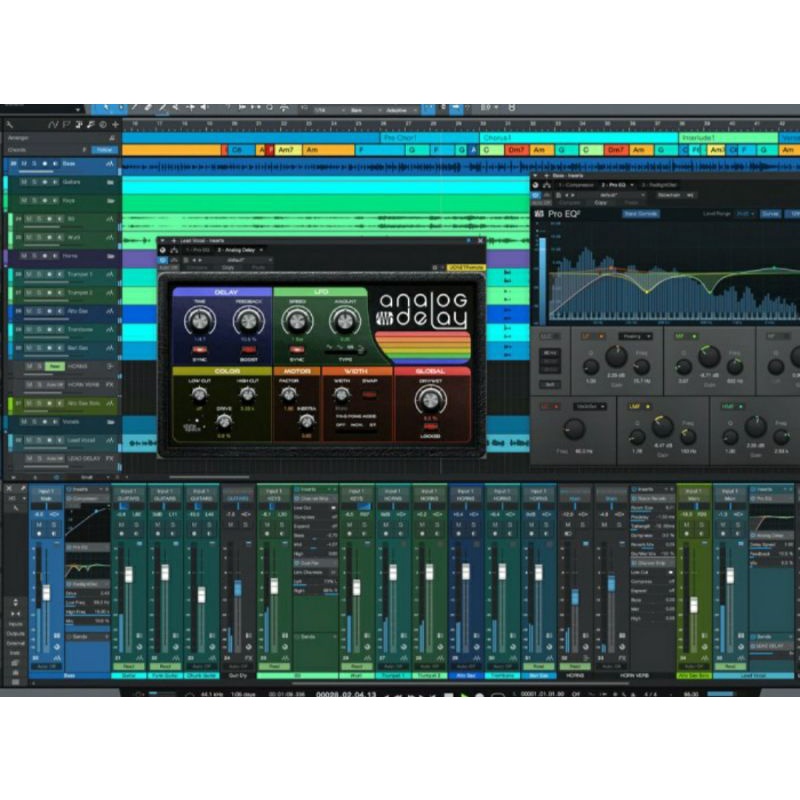Select the Listen speaker tool

coord(204,108)
